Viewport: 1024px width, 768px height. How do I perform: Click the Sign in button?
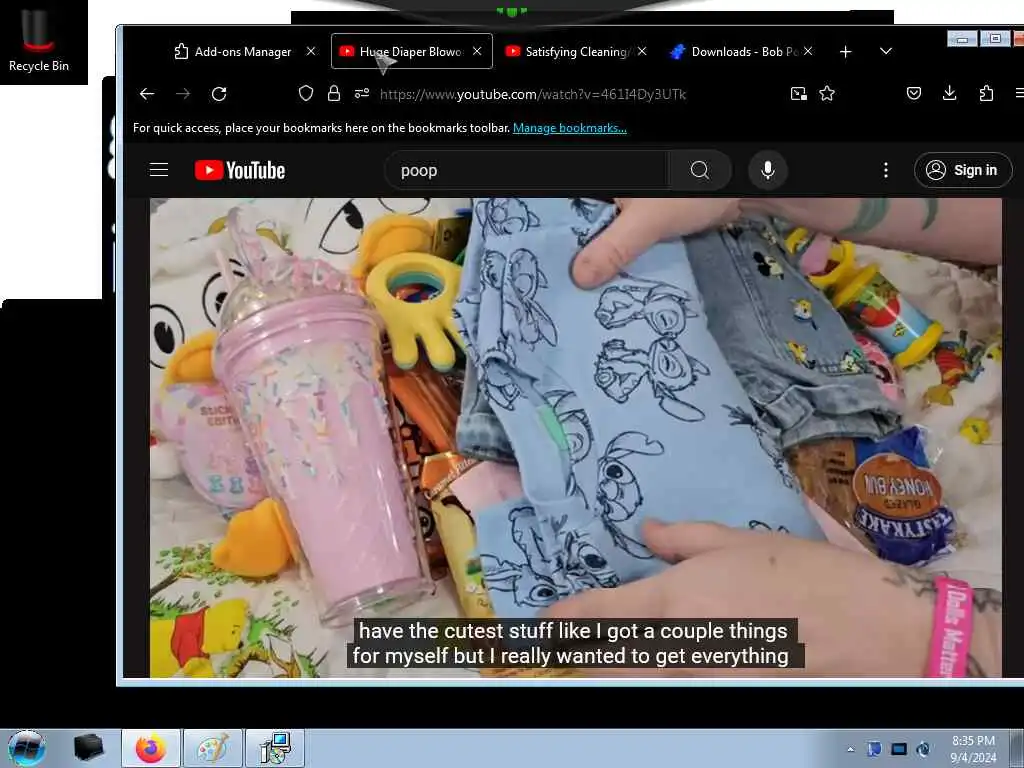(963, 170)
